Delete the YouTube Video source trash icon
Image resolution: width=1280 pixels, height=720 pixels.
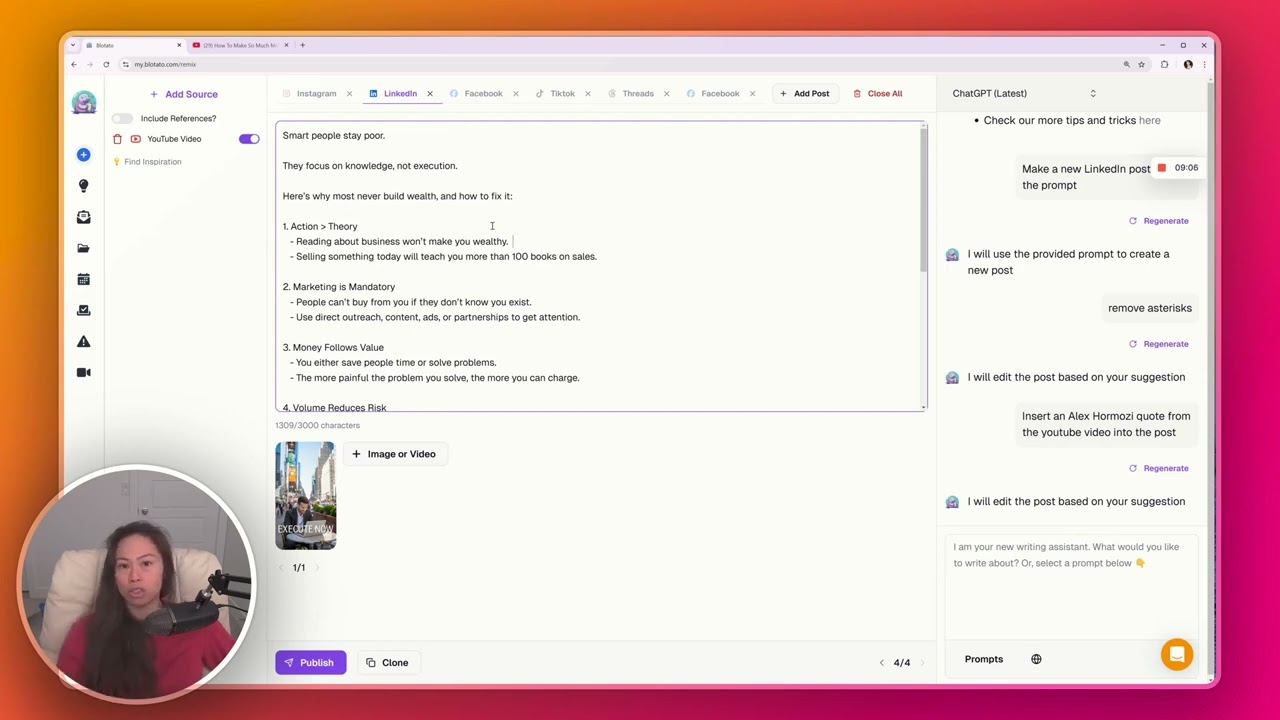tap(117, 139)
